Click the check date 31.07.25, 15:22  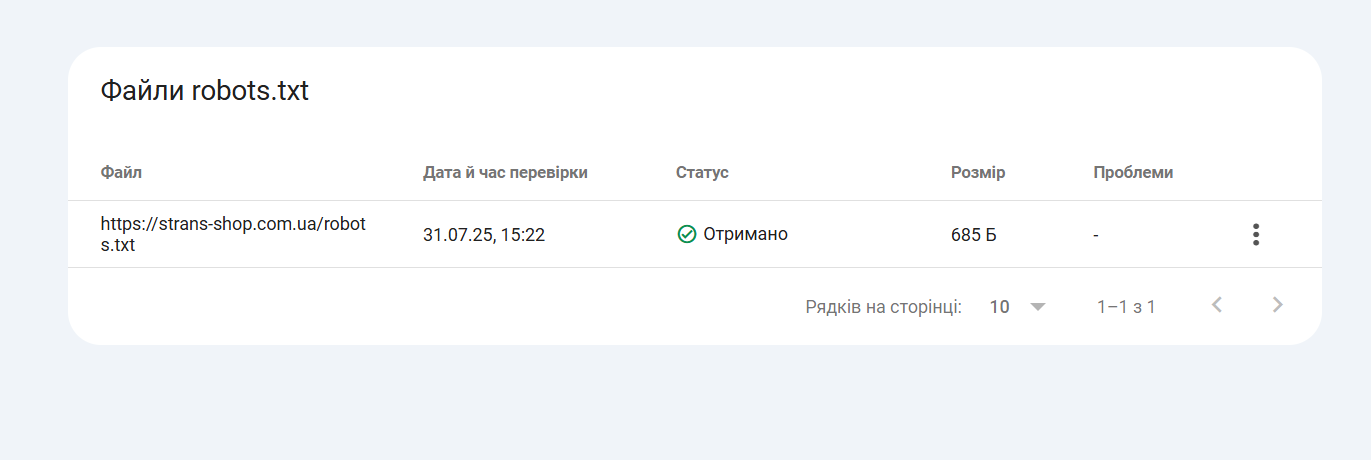coord(484,235)
